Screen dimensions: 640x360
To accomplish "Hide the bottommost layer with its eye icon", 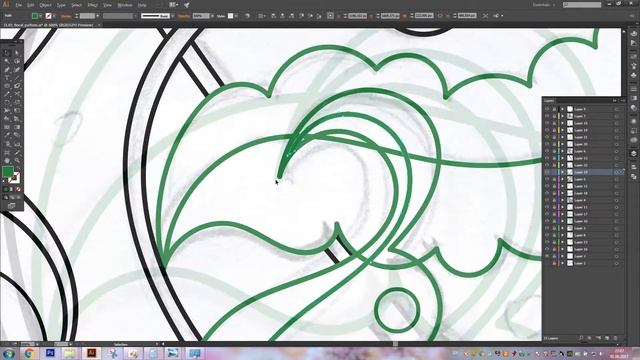I will [x=547, y=263].
